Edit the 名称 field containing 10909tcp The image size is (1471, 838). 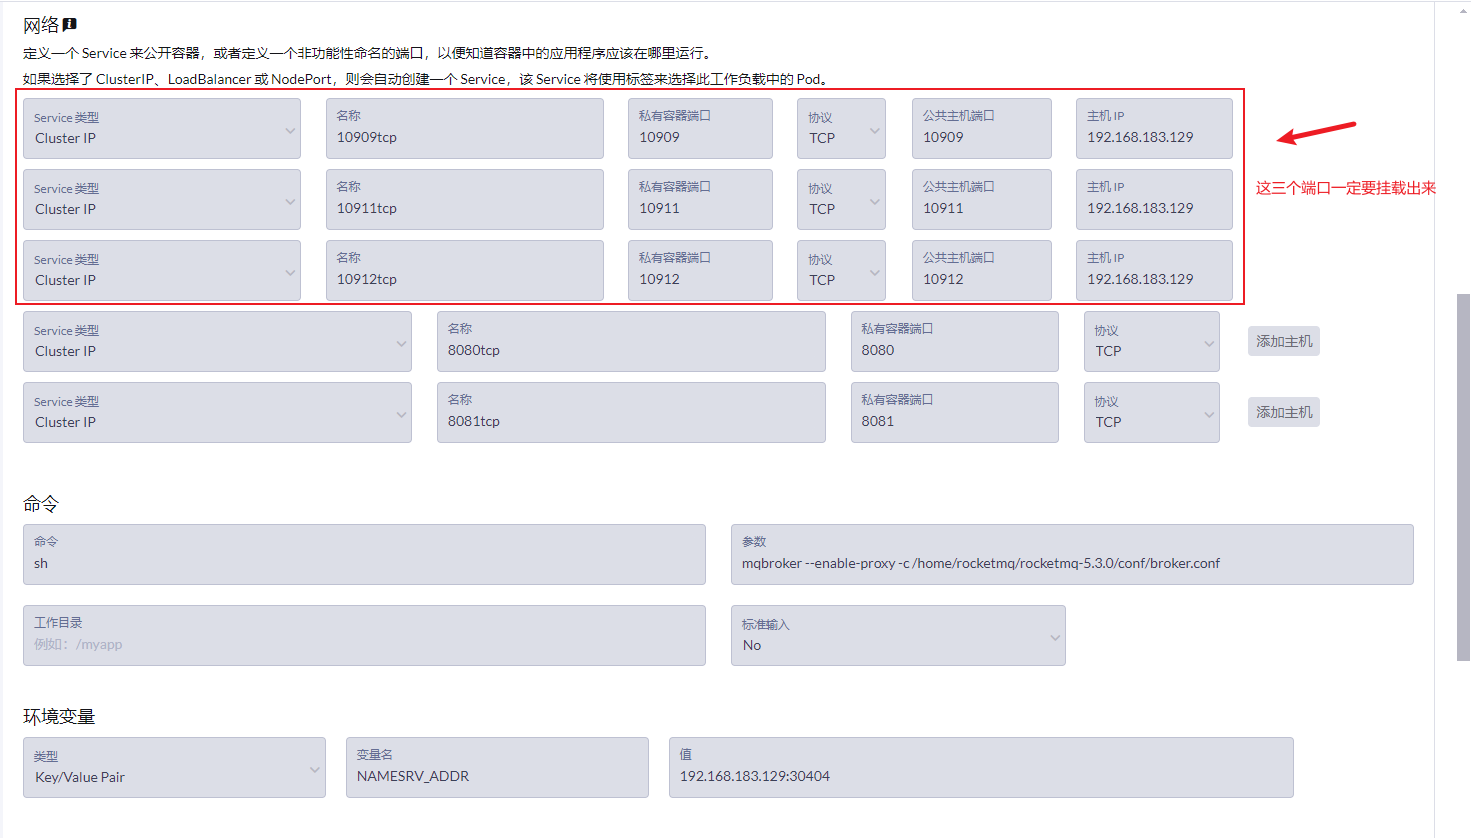click(465, 128)
